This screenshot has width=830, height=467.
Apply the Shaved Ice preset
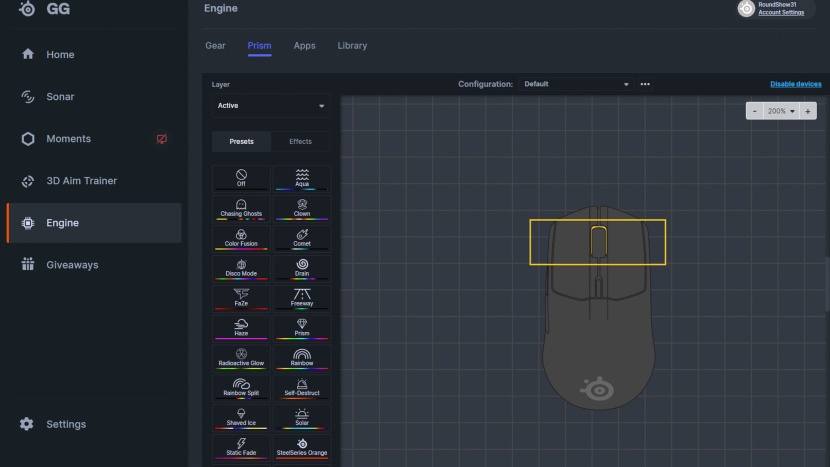pos(241,417)
